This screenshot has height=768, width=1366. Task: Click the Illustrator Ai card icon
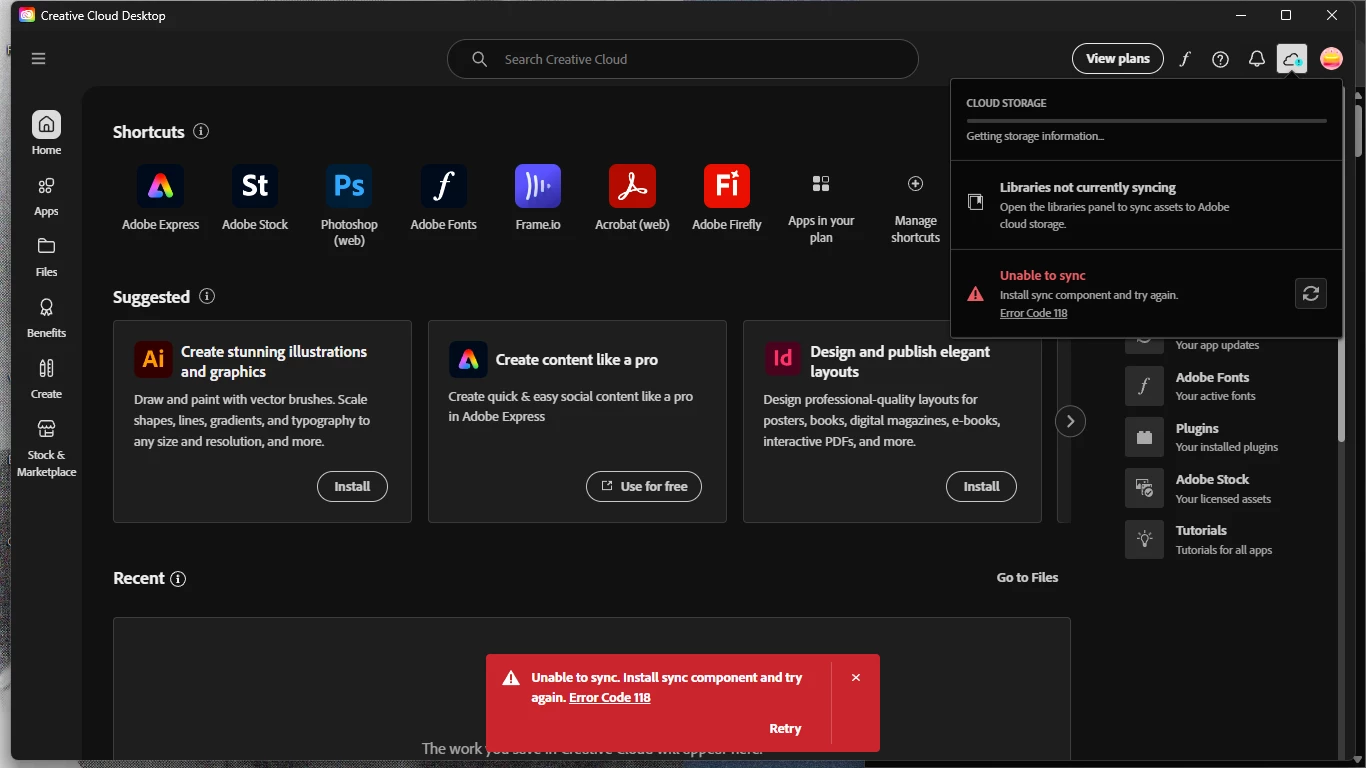[x=153, y=360]
